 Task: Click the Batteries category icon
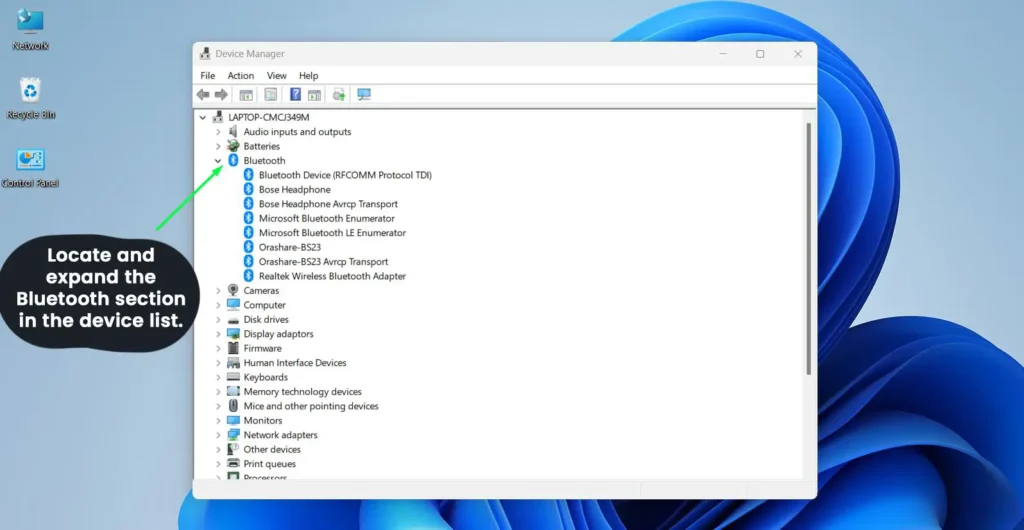coord(233,146)
